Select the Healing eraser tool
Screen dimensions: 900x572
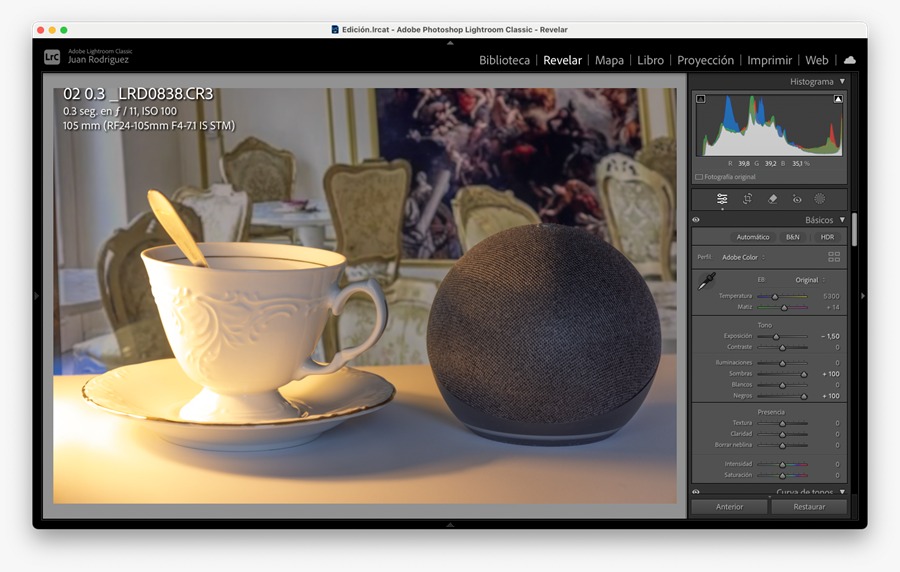[773, 199]
